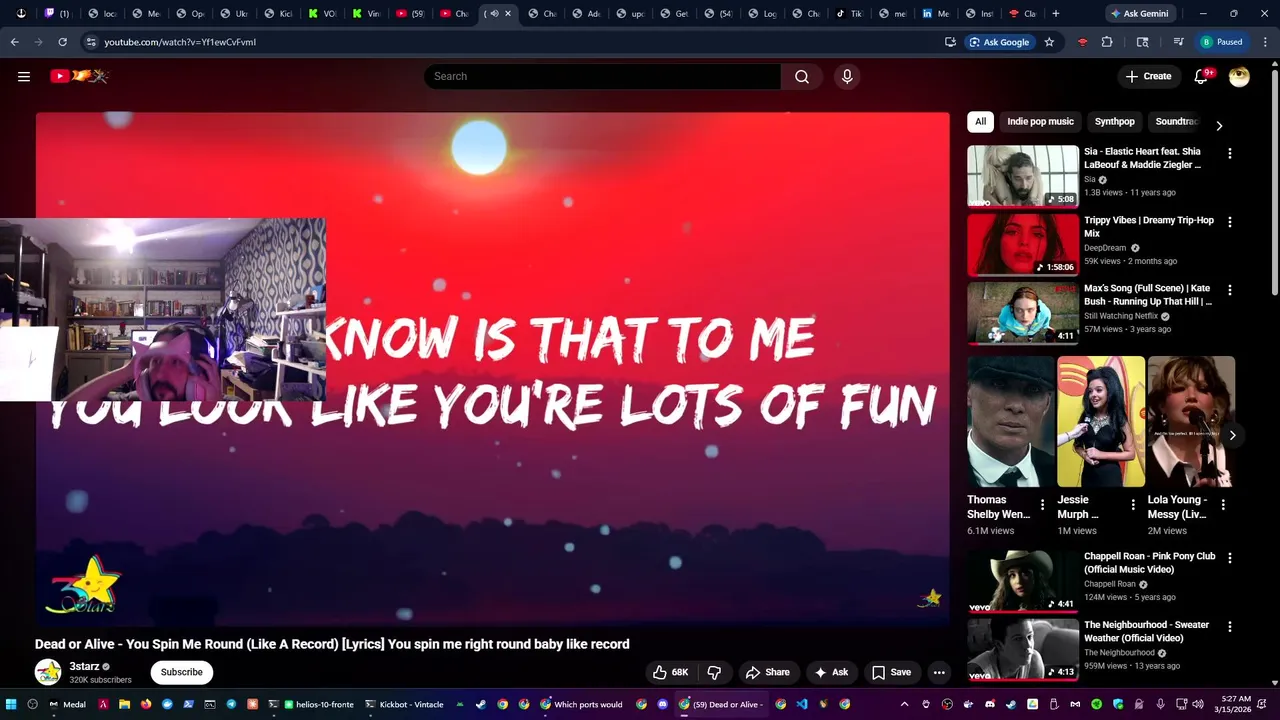
Task: Open the 3starz channel name link
Action: click(x=84, y=666)
